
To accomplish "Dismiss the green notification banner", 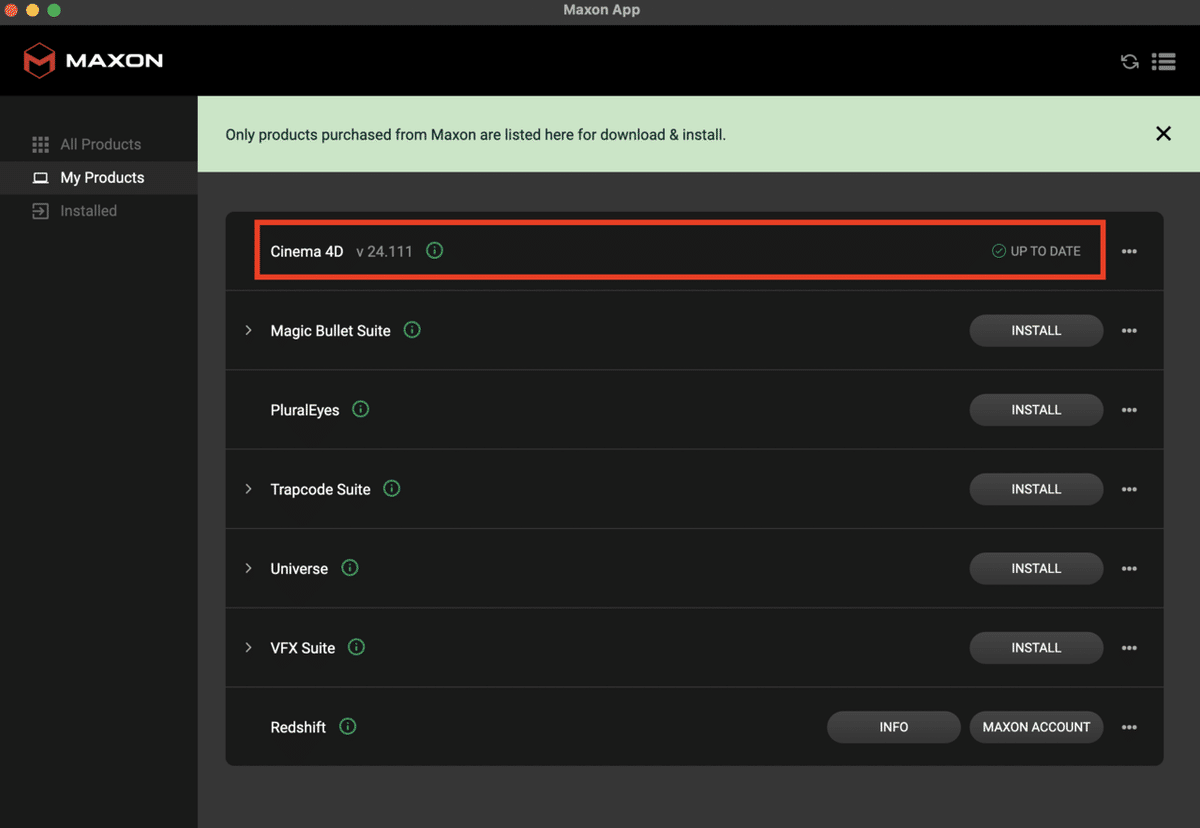I will tap(1163, 134).
